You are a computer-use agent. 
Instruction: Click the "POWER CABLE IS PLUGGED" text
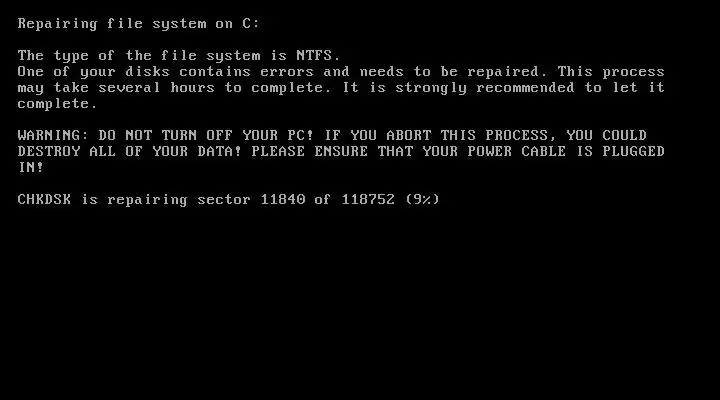tap(566, 152)
